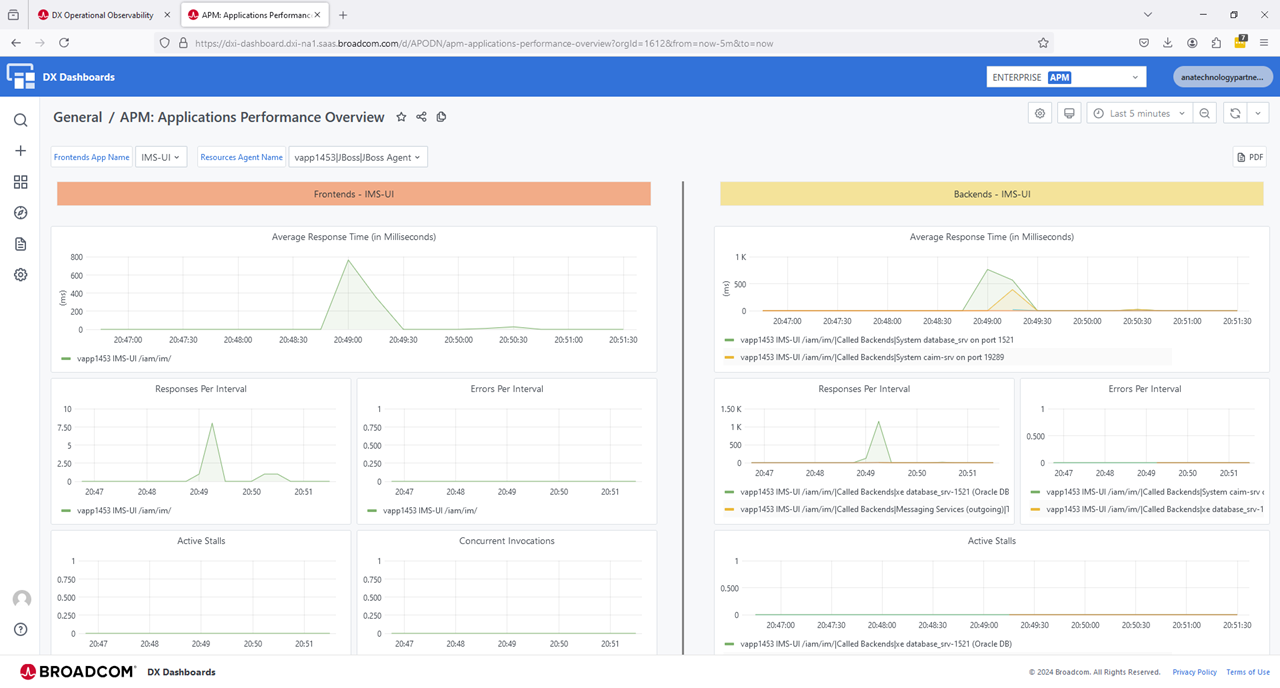Expand the Resources Agent Name dropdown
Image resolution: width=1280 pixels, height=688 pixels.
(x=358, y=157)
